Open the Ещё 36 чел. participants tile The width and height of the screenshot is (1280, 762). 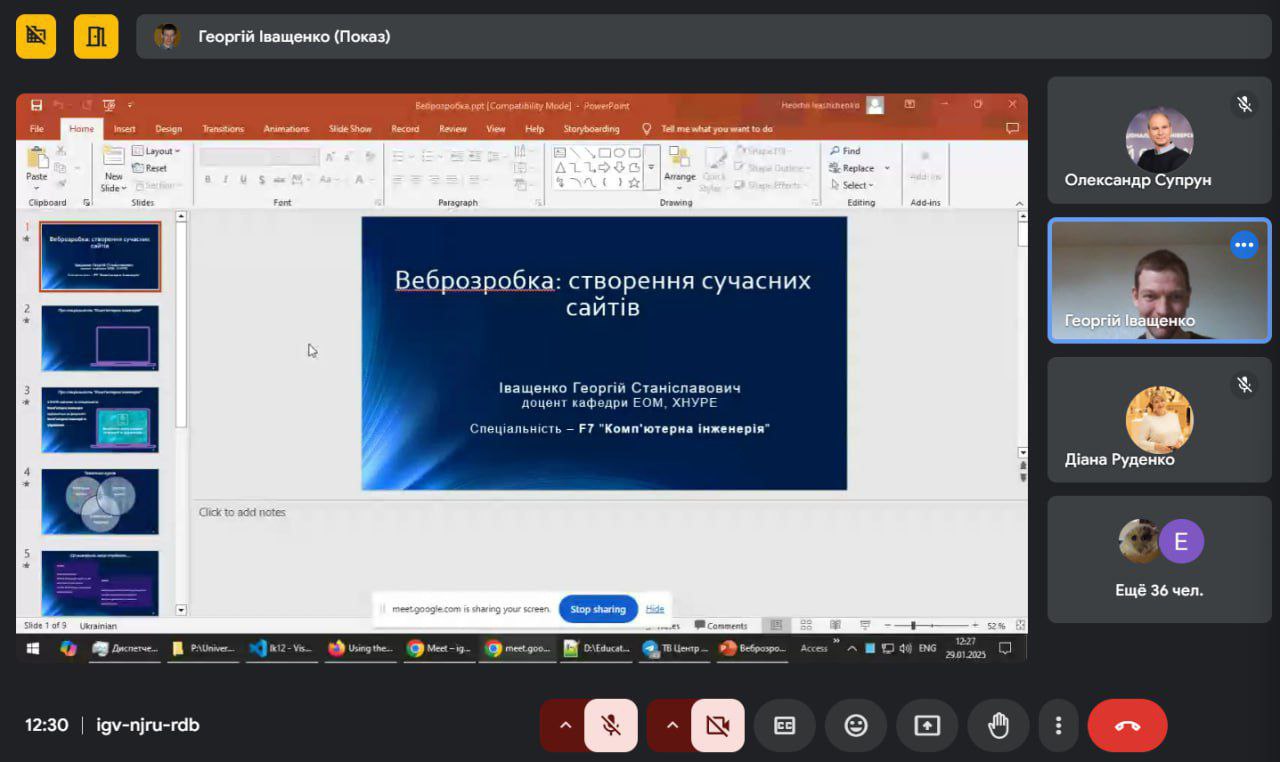coord(1159,559)
